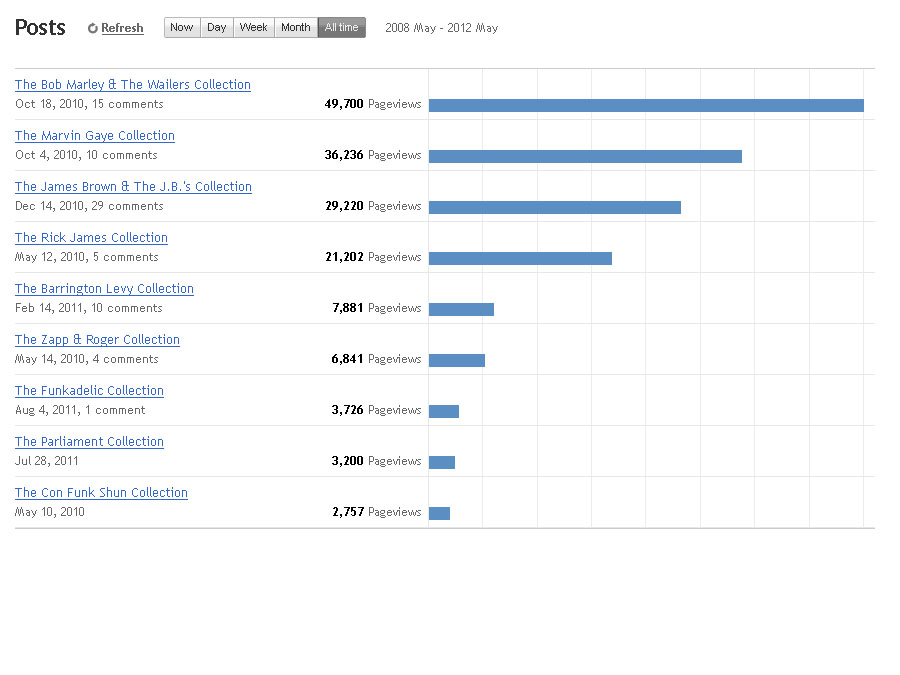Open The Bob Marley & The Wailers Collection post
The image size is (900, 675).
point(133,84)
